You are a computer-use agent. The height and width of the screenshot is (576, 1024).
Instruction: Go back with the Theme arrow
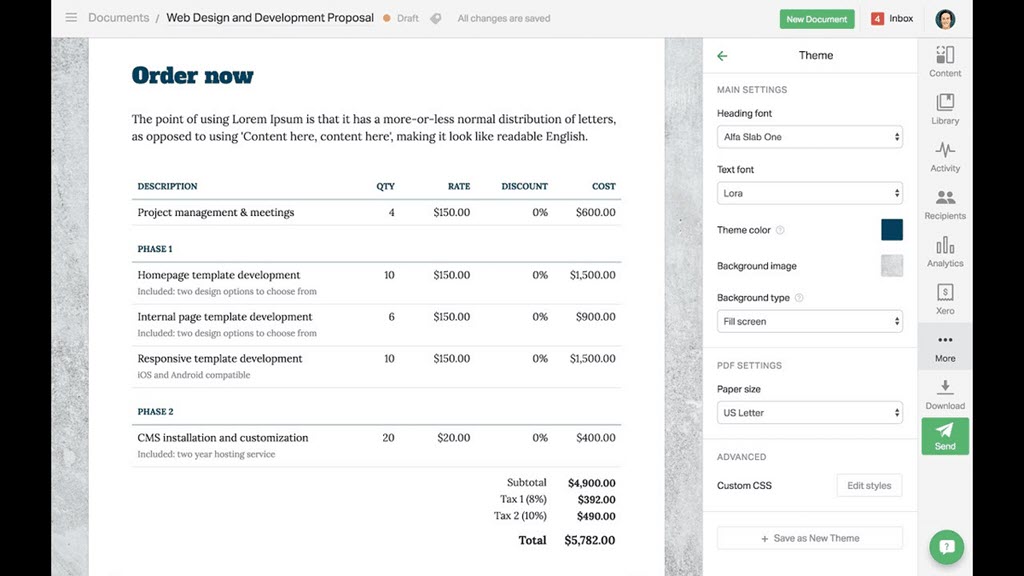[722, 56]
